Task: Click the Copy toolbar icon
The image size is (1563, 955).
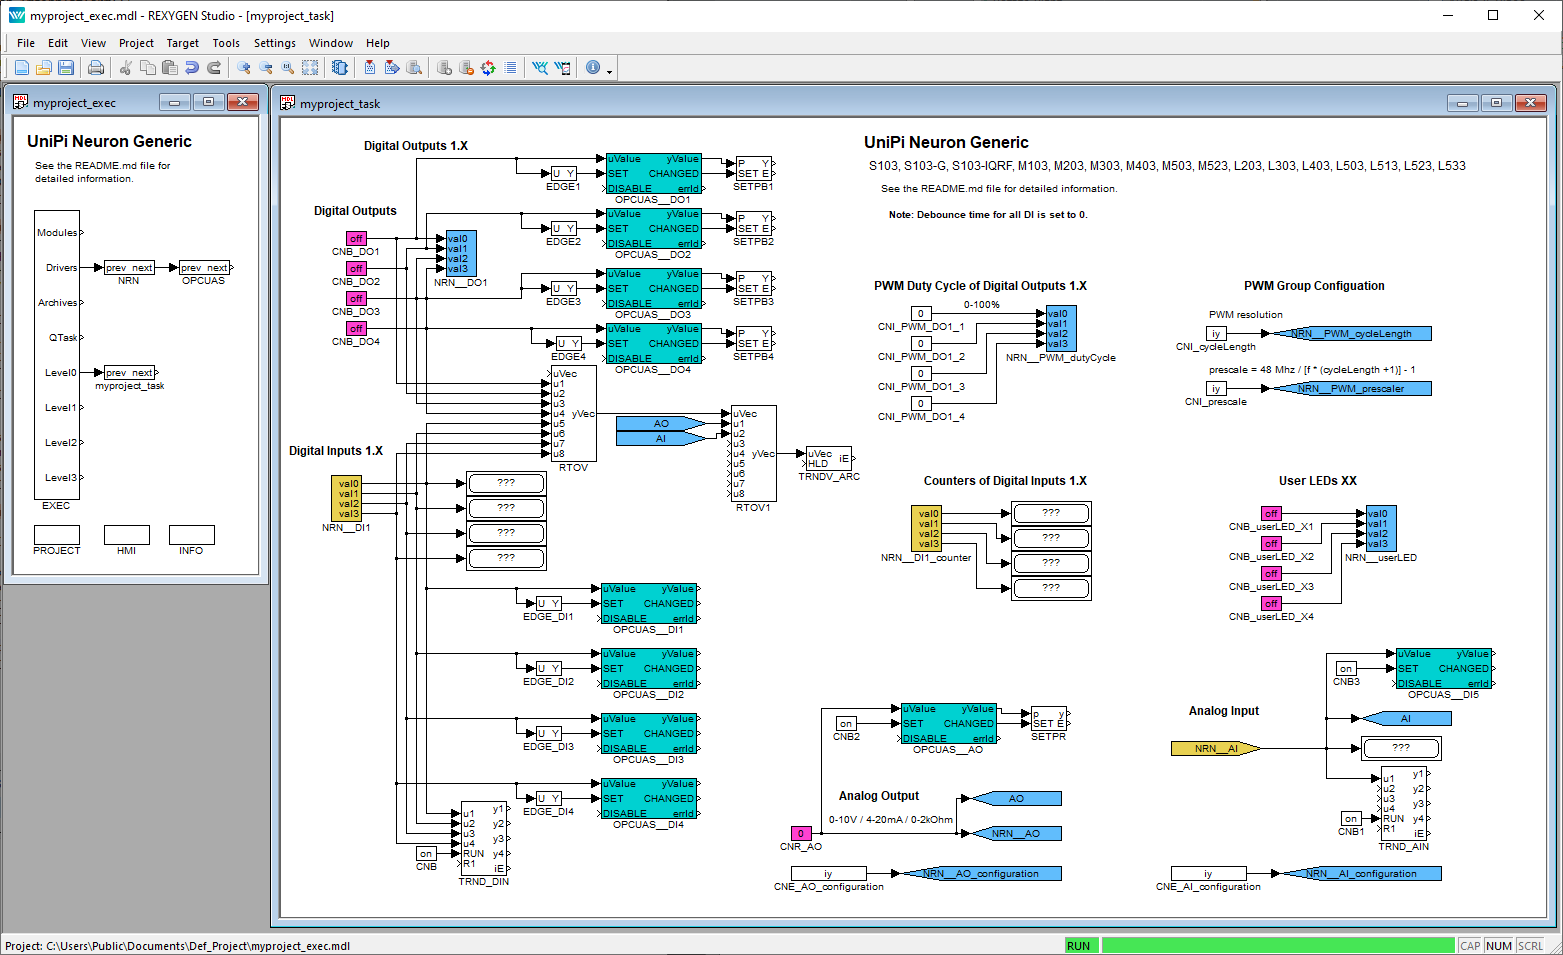Action: tap(147, 68)
